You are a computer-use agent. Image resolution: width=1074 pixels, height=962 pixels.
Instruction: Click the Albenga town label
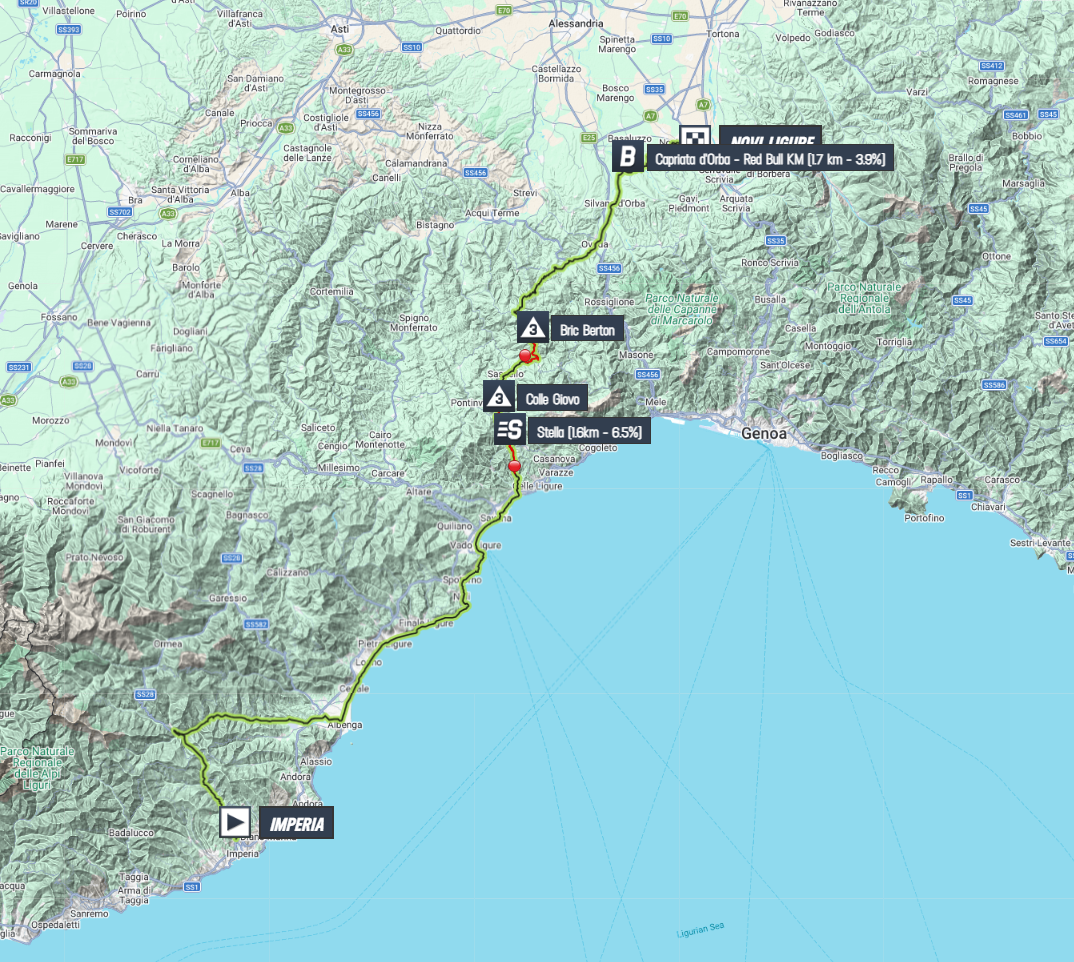point(345,725)
